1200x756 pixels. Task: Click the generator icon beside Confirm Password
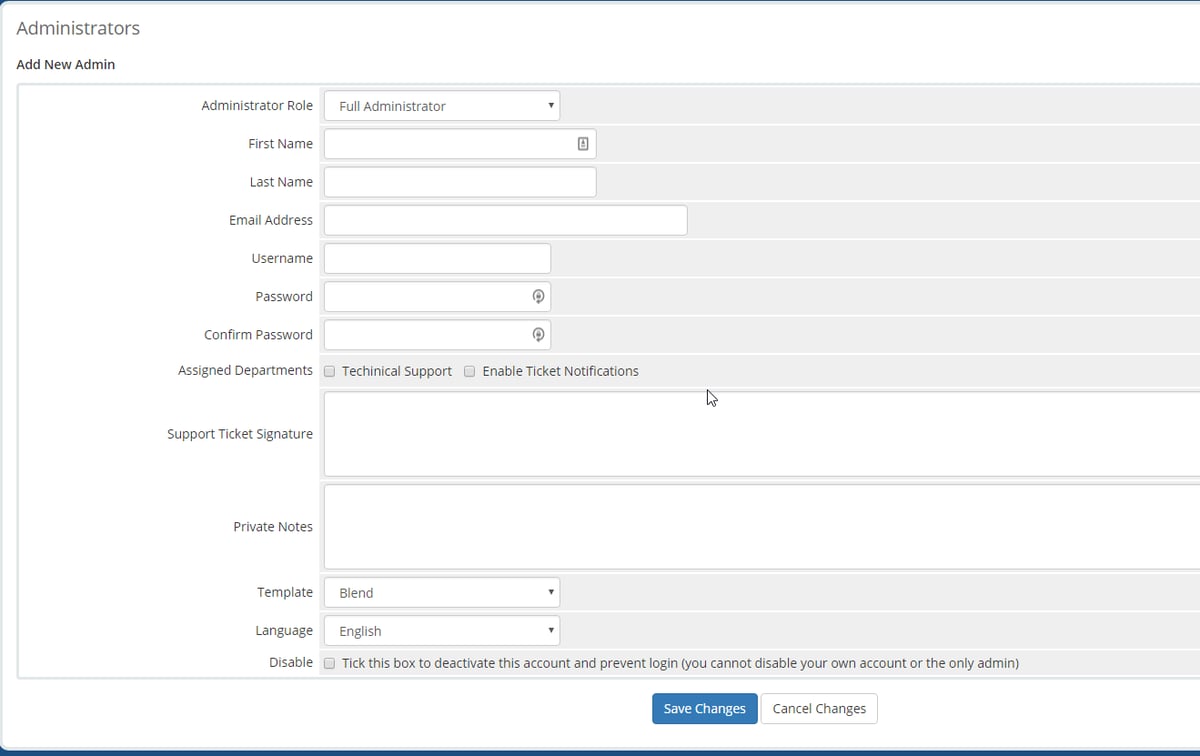(x=537, y=334)
